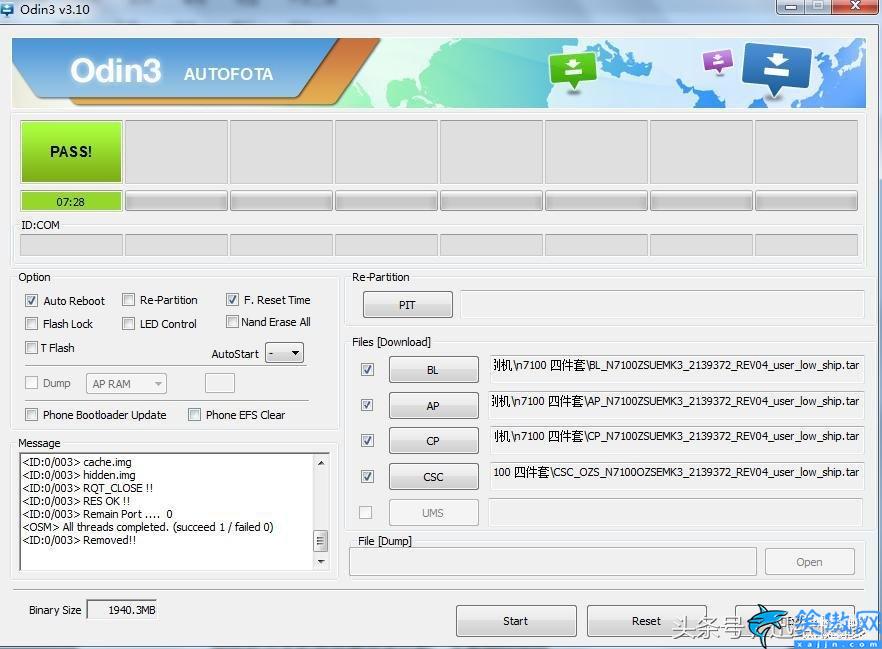Click the 'RES OK !!' log line
The height and width of the screenshot is (649, 882).
click(x=76, y=501)
